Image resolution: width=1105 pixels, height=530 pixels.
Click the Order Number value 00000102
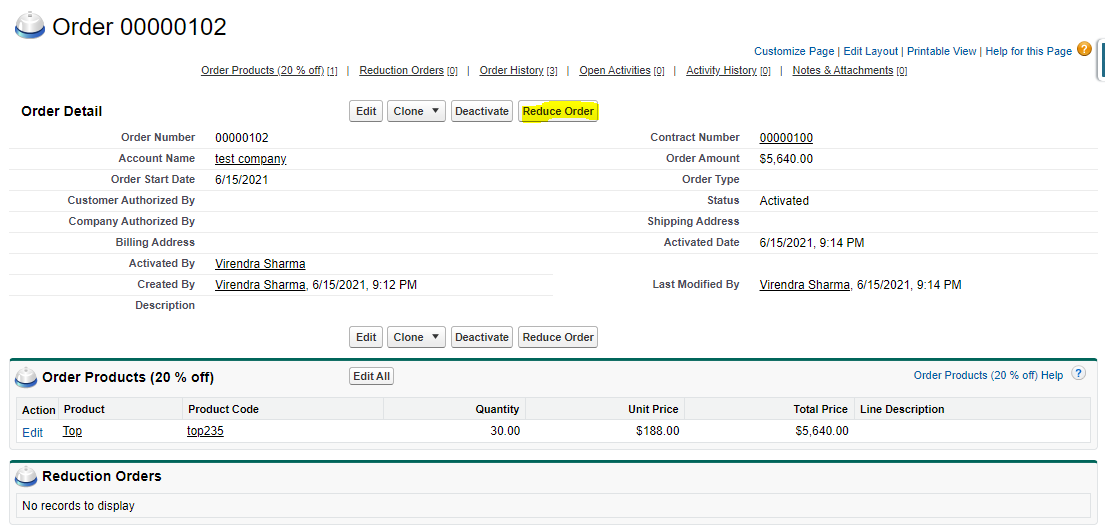[242, 137]
